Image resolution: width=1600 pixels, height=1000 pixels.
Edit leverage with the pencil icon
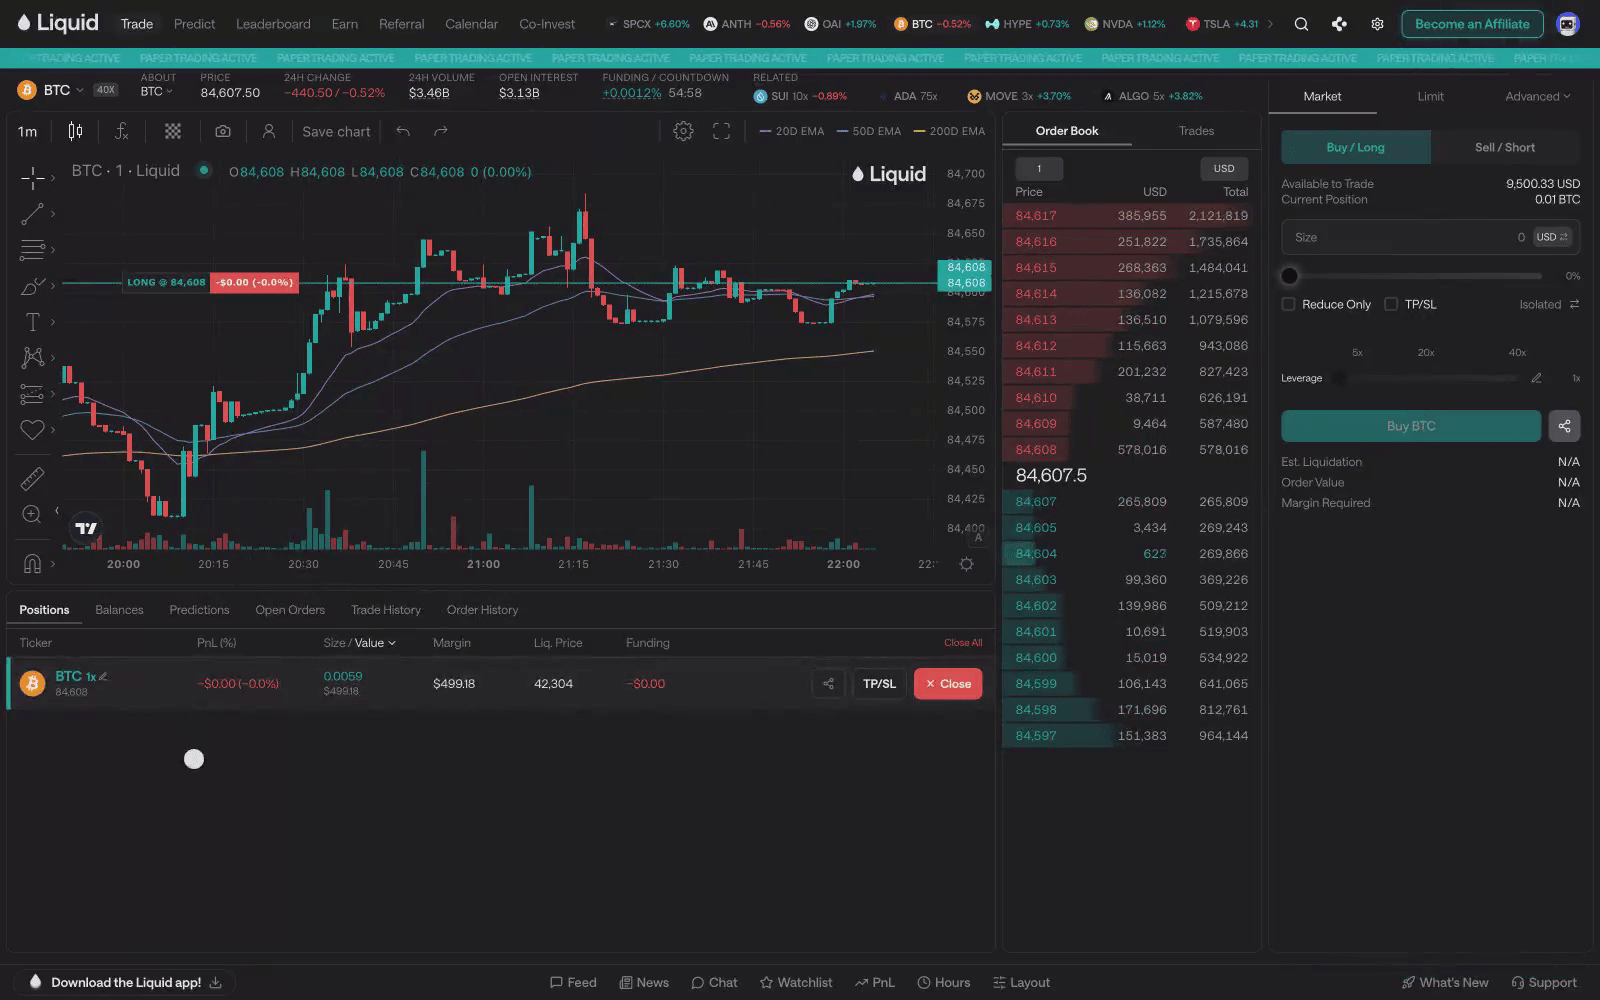pos(1536,378)
